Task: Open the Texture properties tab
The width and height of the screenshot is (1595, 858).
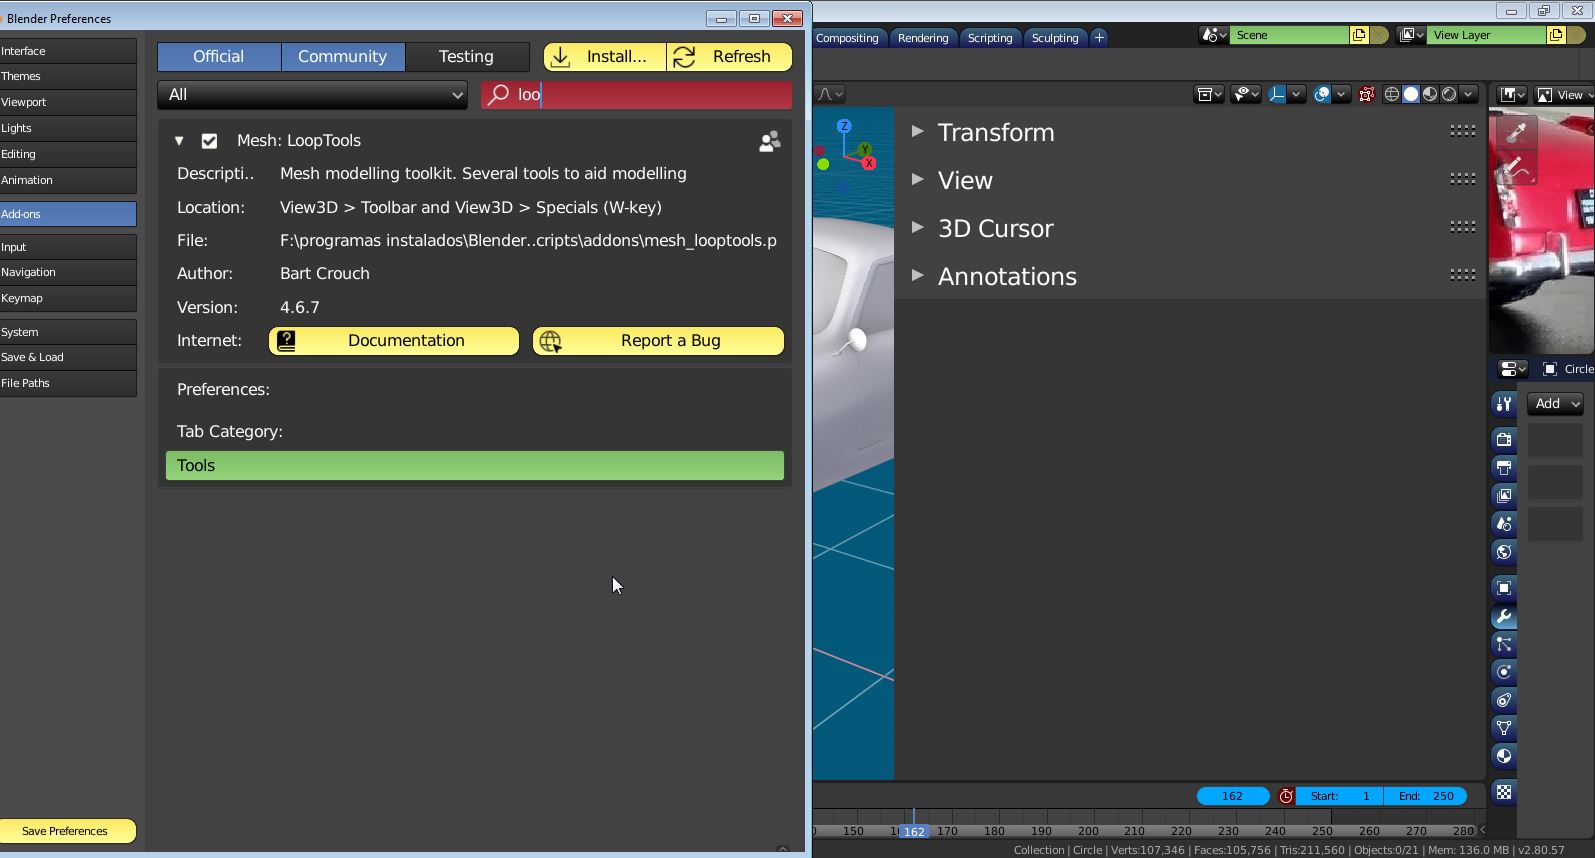Action: click(x=1503, y=792)
